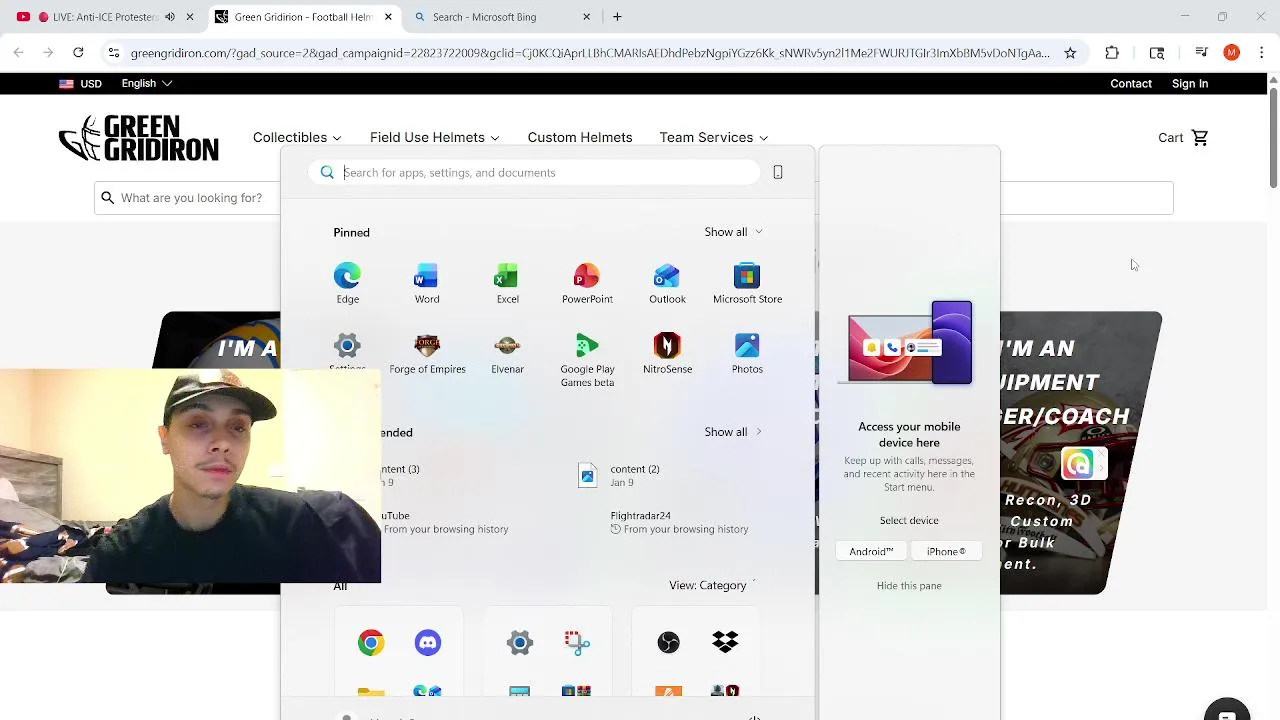Click Sign In link
Screen dimensions: 1280x720
tap(1190, 84)
